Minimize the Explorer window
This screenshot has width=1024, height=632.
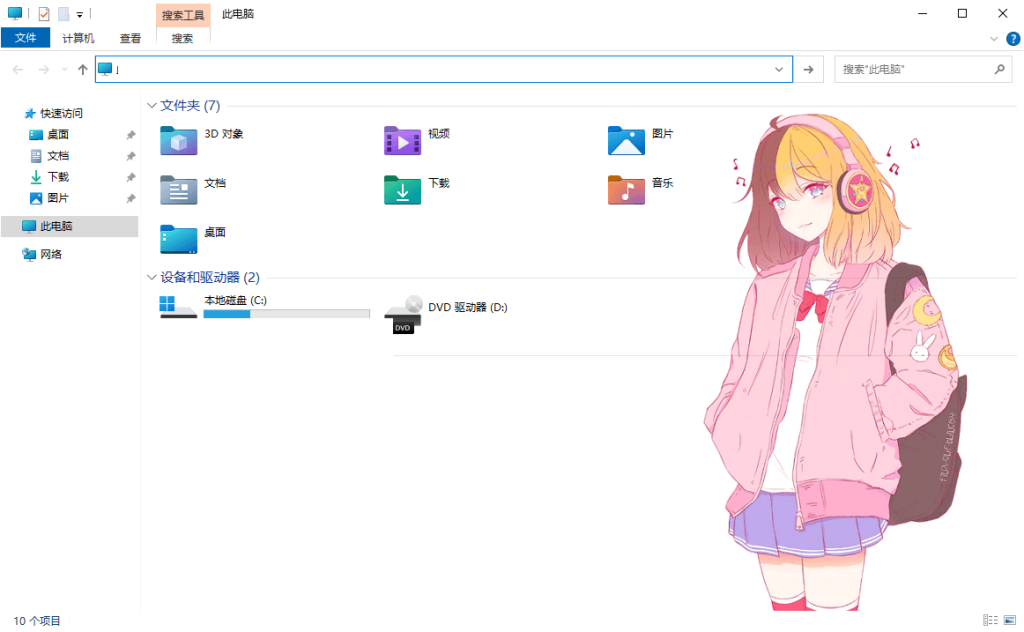pos(922,14)
